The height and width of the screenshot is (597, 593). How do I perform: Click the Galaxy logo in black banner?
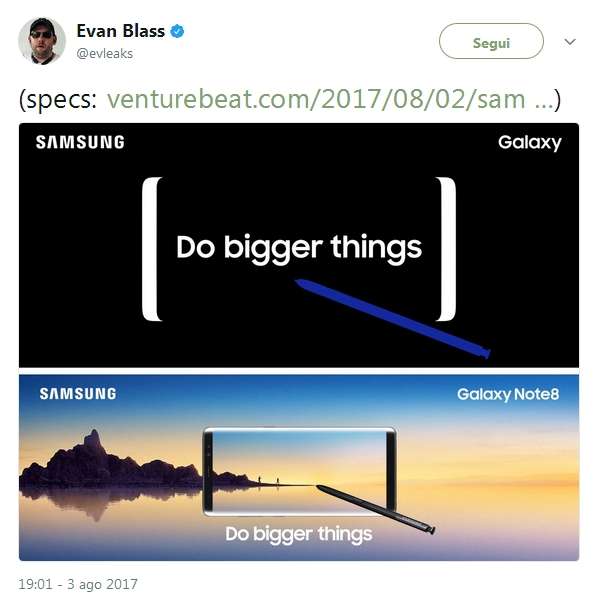[530, 143]
